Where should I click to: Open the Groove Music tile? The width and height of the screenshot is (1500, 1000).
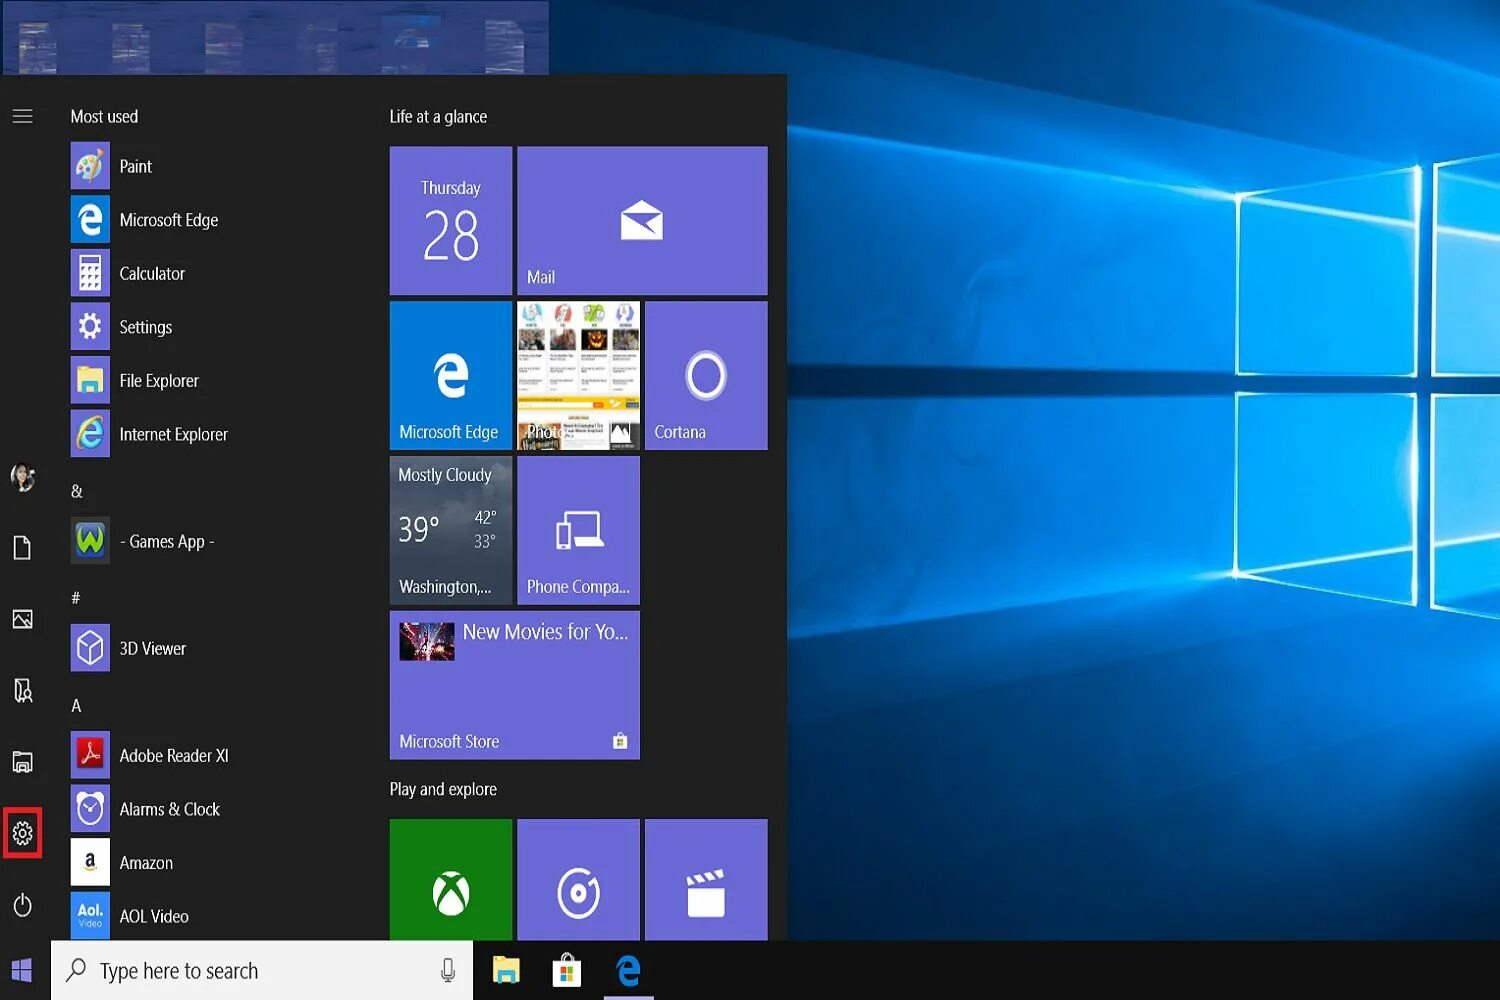(578, 880)
